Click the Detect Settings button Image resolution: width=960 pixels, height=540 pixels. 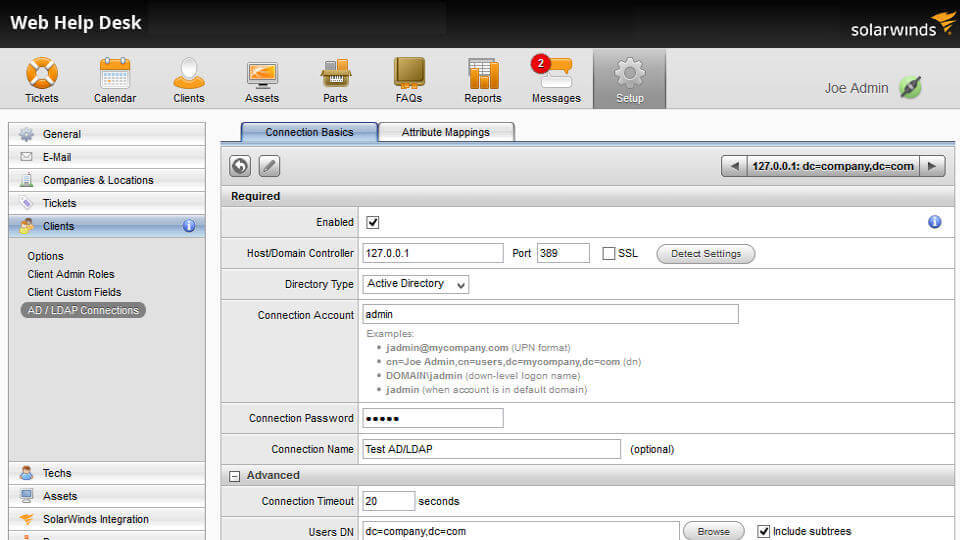(705, 253)
